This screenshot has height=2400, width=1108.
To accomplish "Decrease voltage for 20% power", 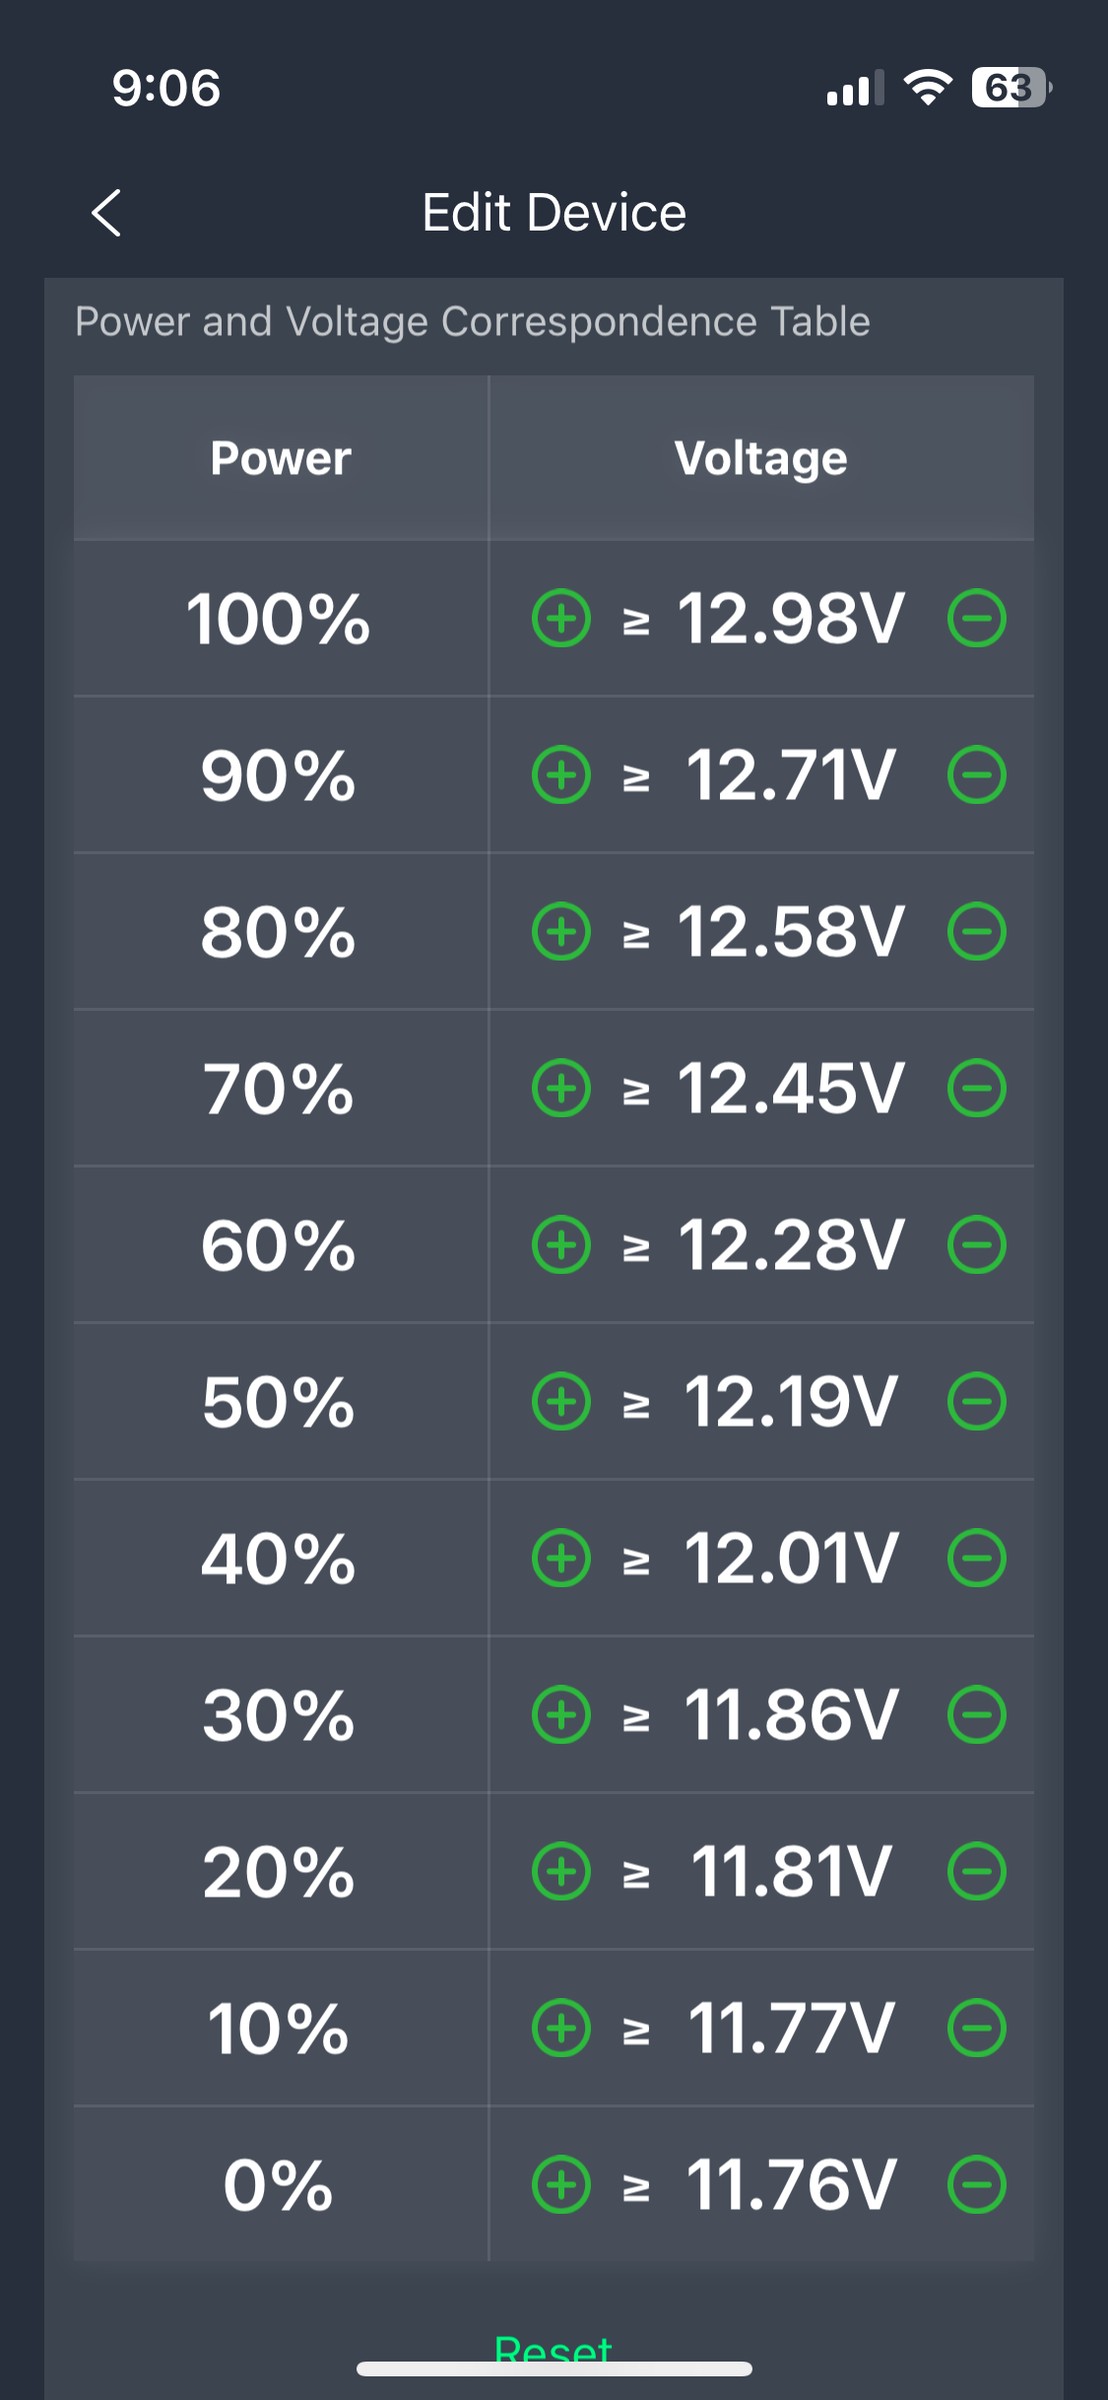I will coord(976,1871).
